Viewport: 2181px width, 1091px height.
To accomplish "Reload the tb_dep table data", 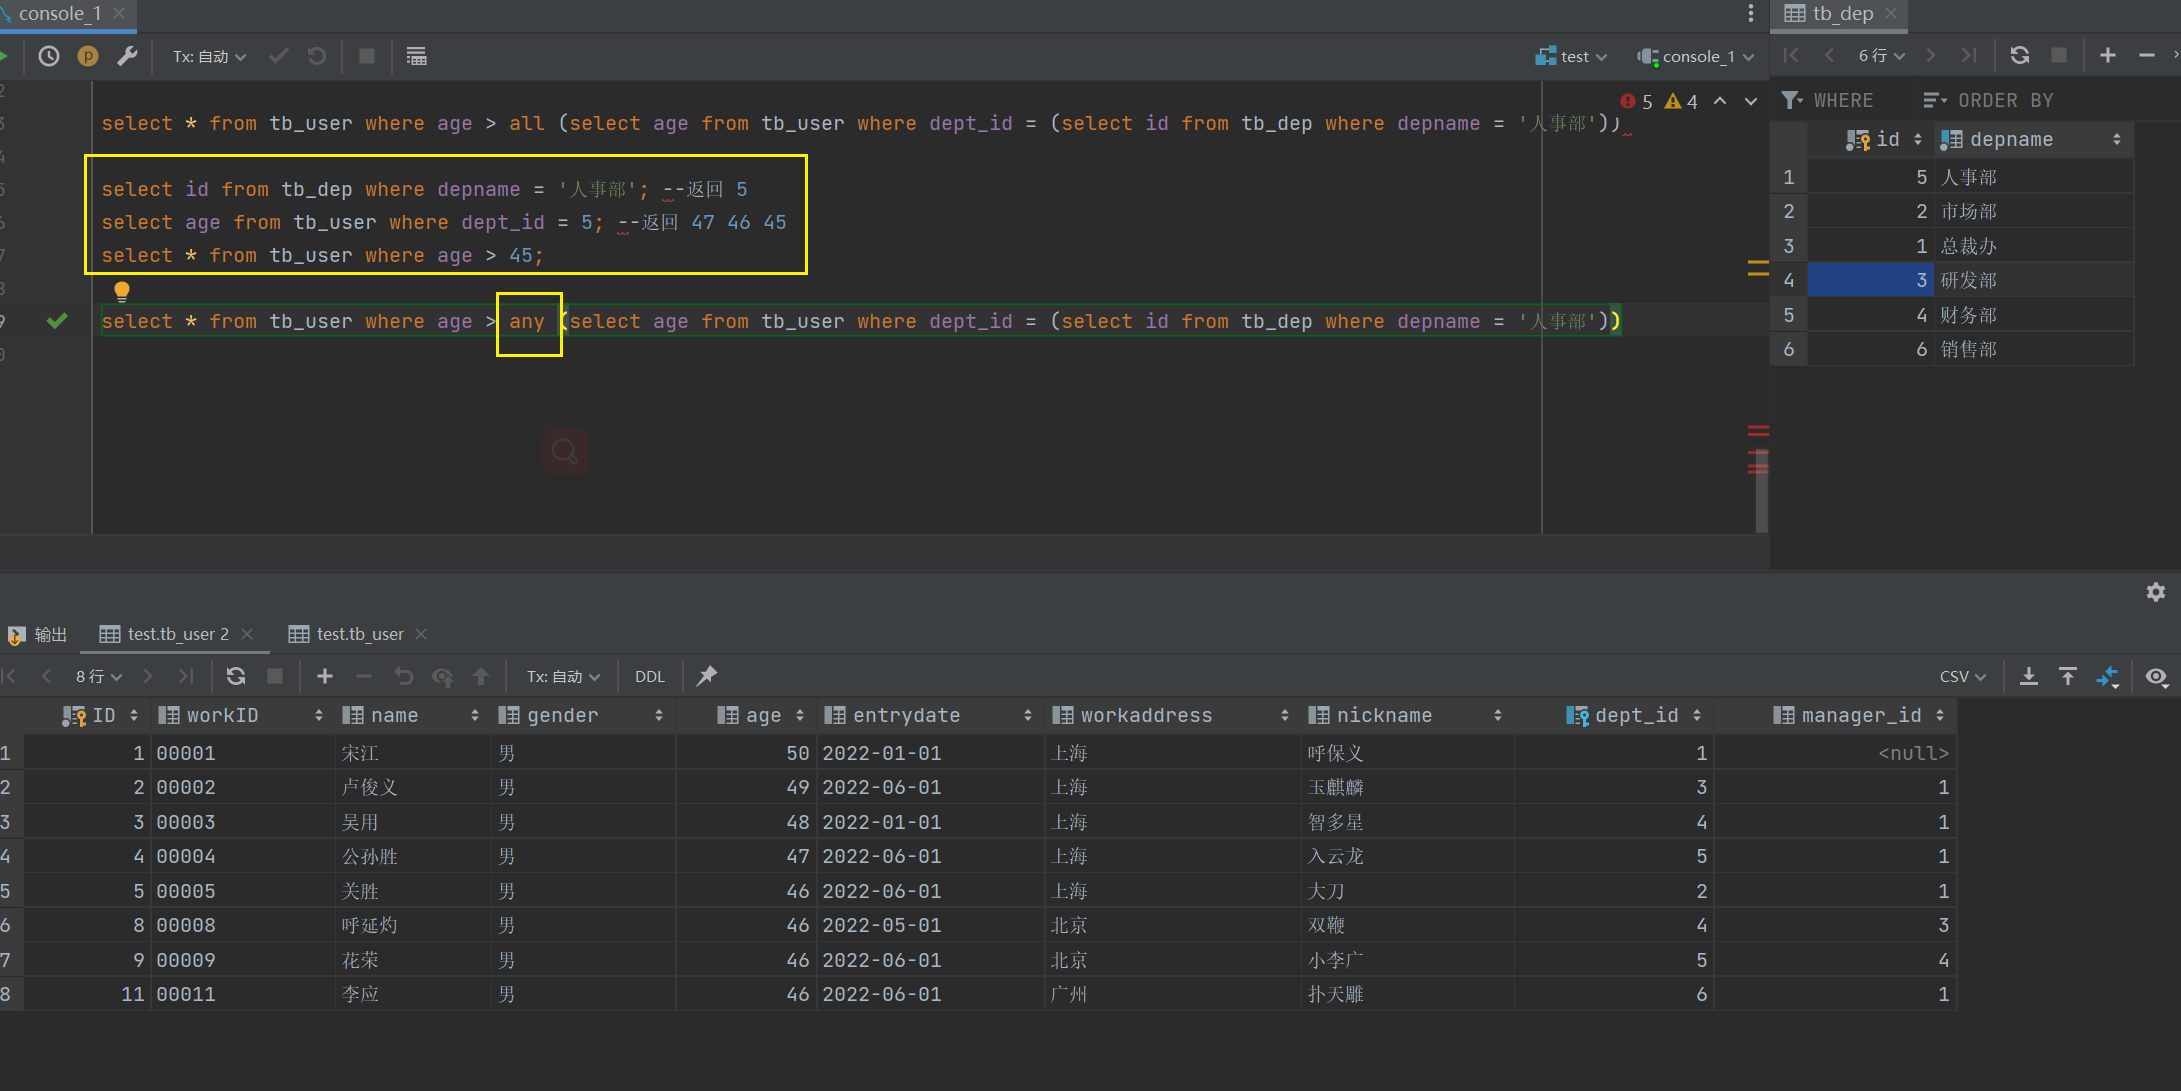I will click(x=2019, y=56).
